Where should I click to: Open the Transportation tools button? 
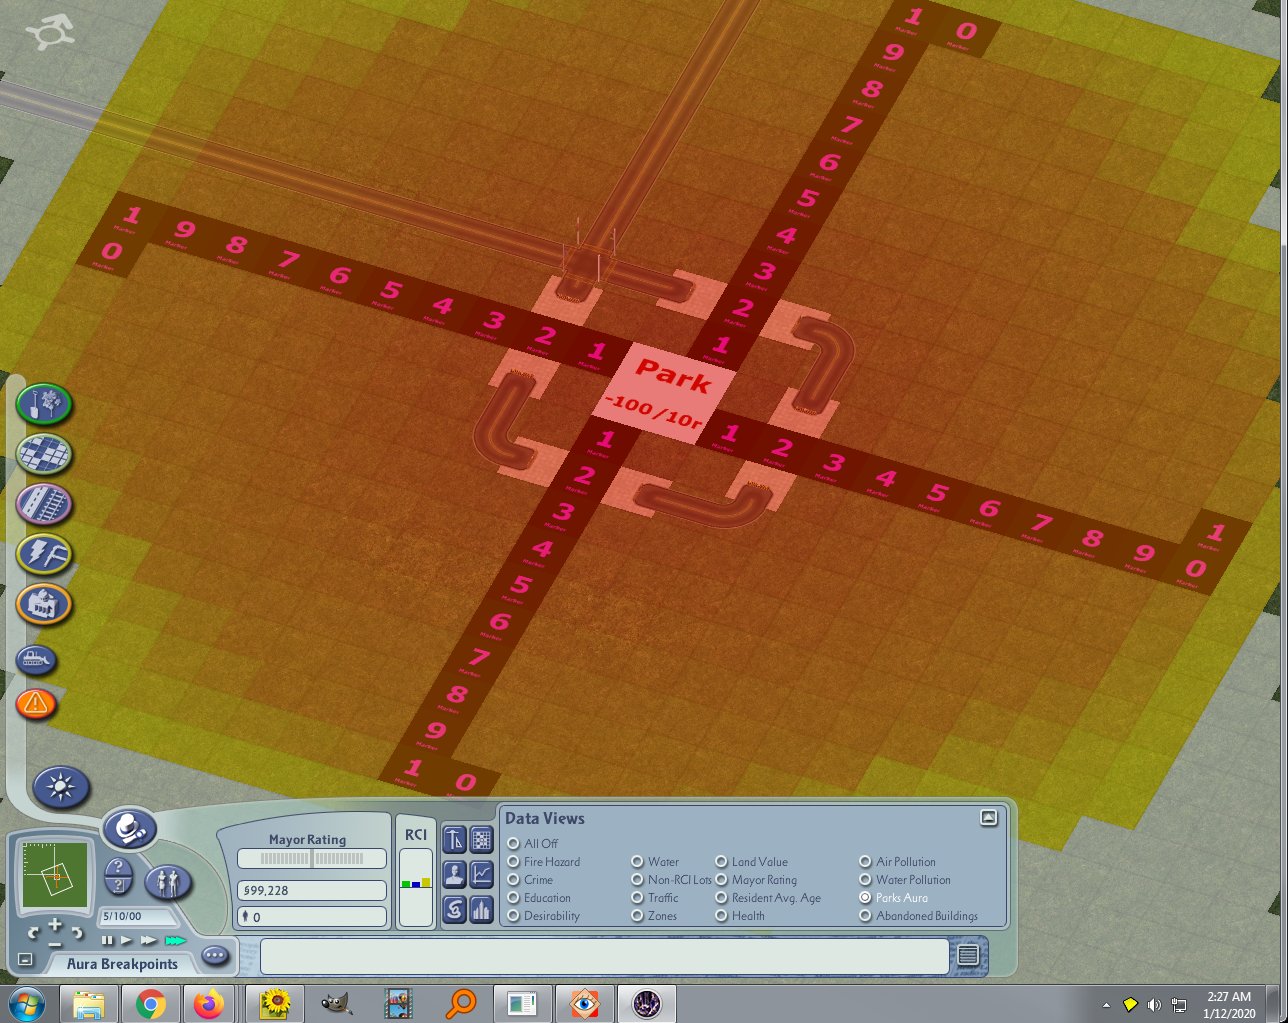(x=44, y=503)
